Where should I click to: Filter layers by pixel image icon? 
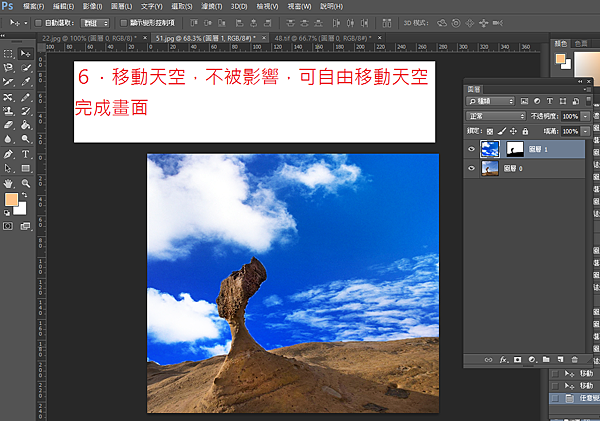(x=524, y=101)
